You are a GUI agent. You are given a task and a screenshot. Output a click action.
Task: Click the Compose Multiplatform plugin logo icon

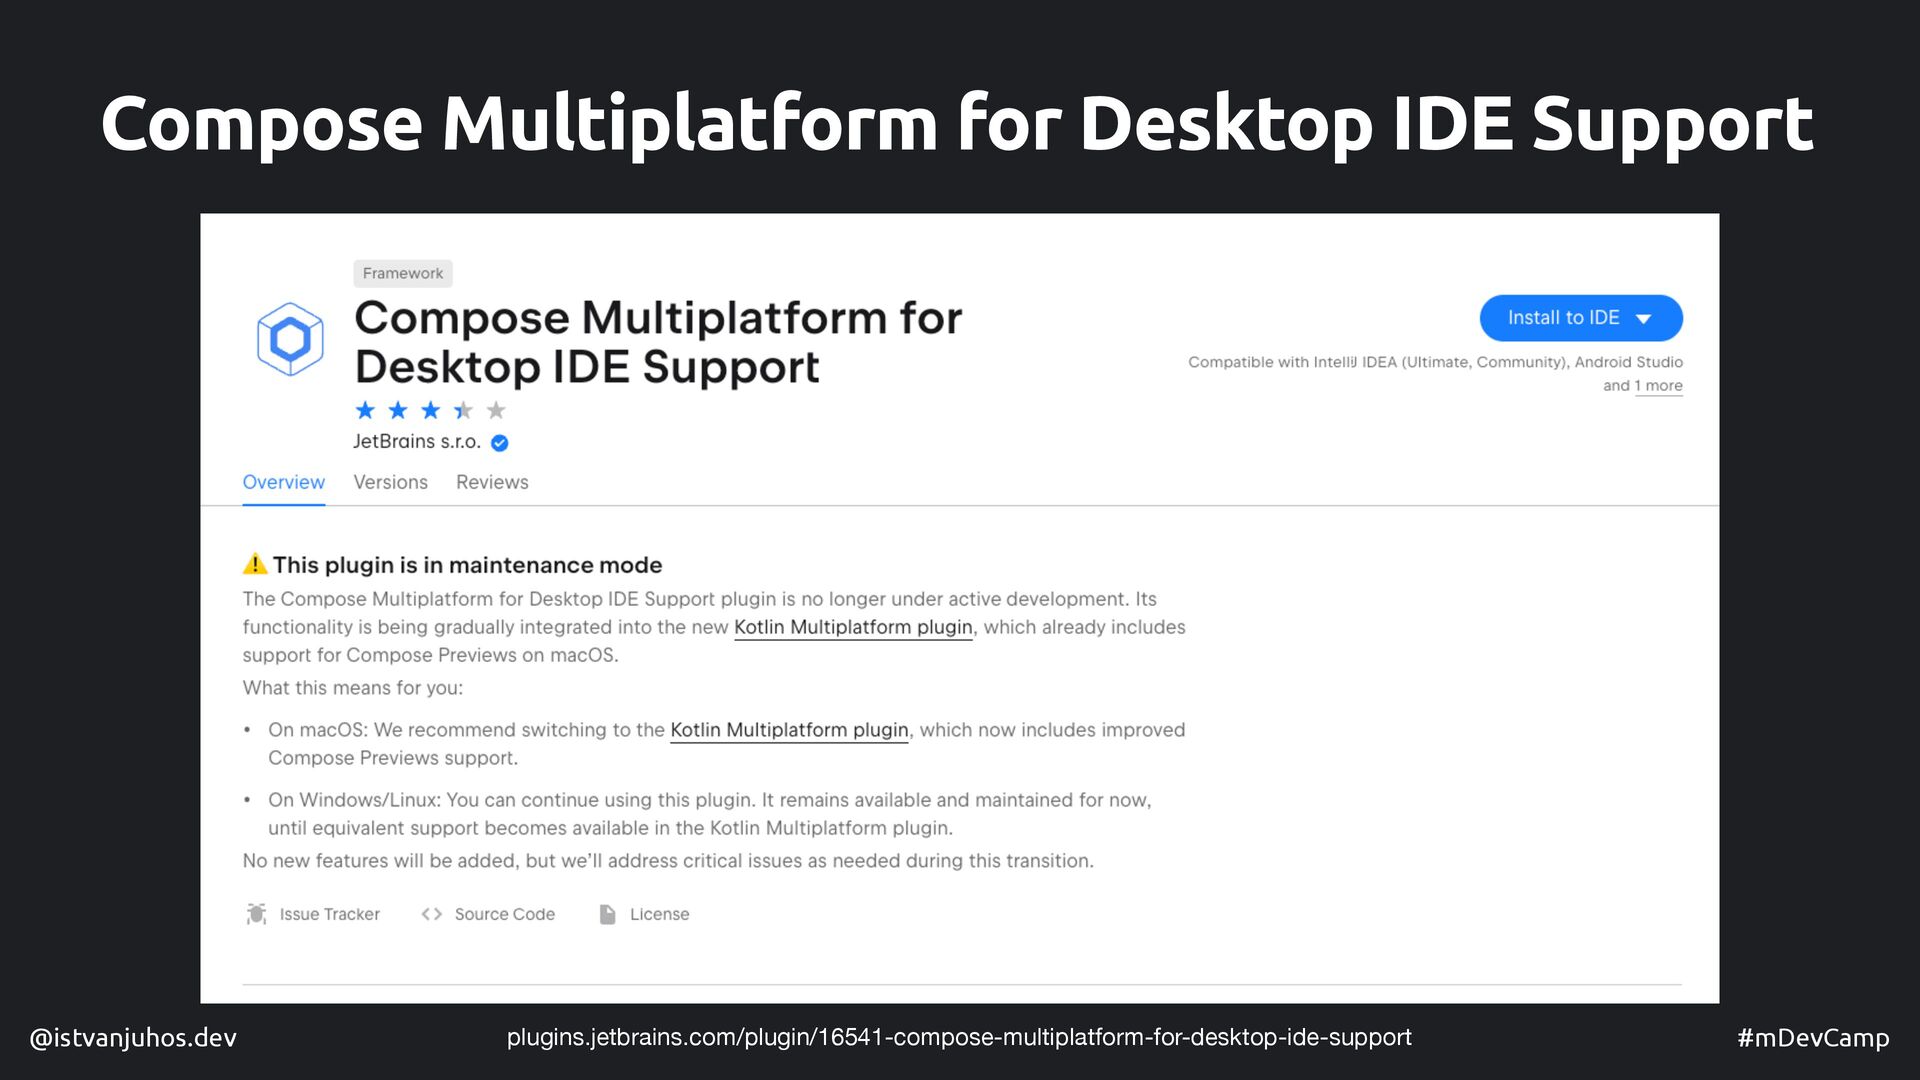[290, 339]
